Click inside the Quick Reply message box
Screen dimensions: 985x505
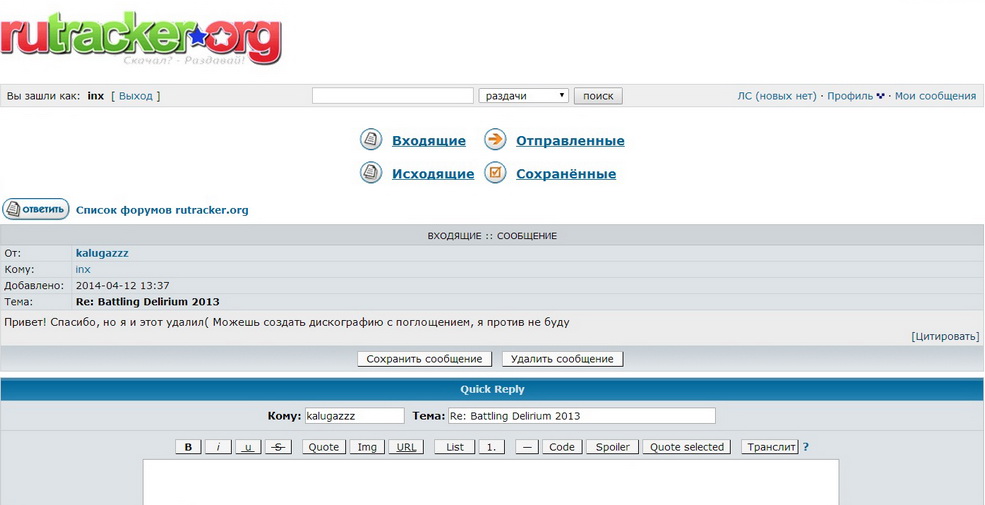(491, 482)
